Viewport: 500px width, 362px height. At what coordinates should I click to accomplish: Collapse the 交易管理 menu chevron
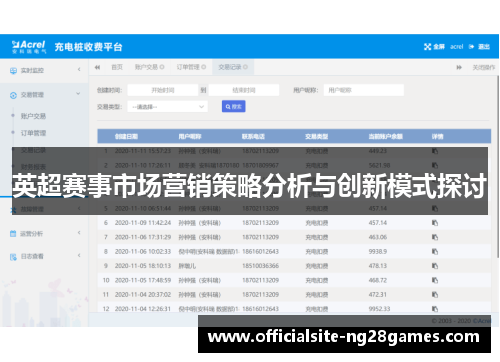(78, 94)
